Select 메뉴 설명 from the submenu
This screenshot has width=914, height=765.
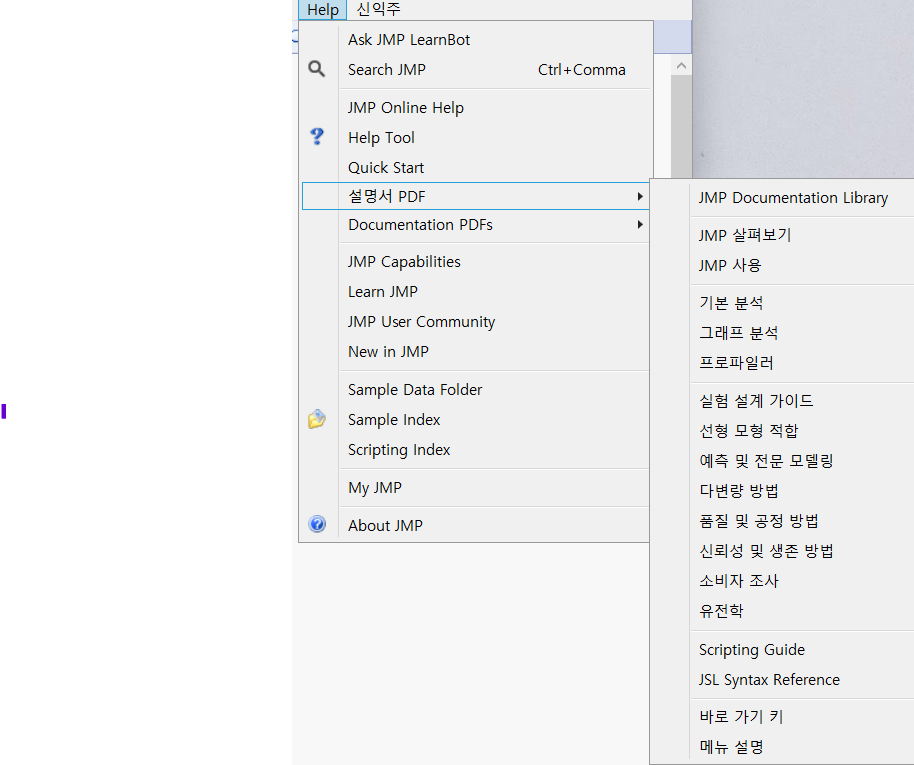point(726,745)
